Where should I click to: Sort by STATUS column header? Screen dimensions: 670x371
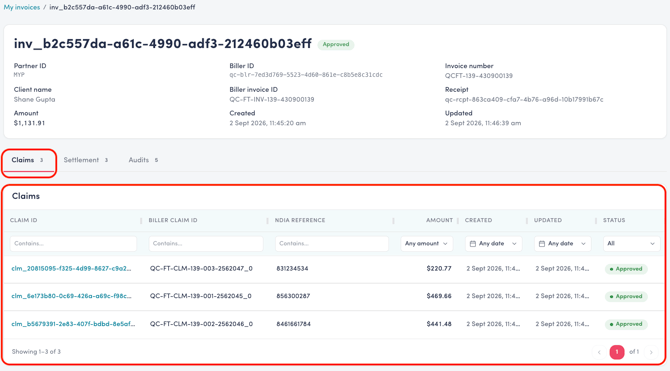pos(614,220)
